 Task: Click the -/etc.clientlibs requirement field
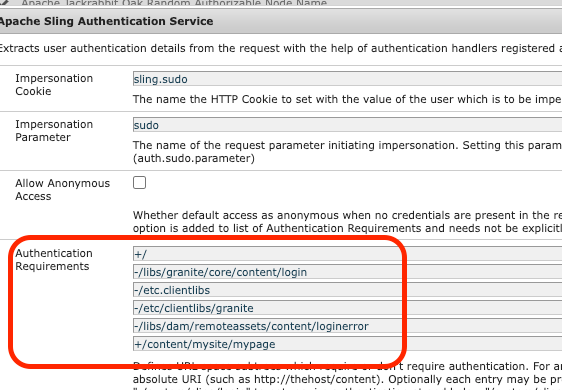(x=347, y=290)
